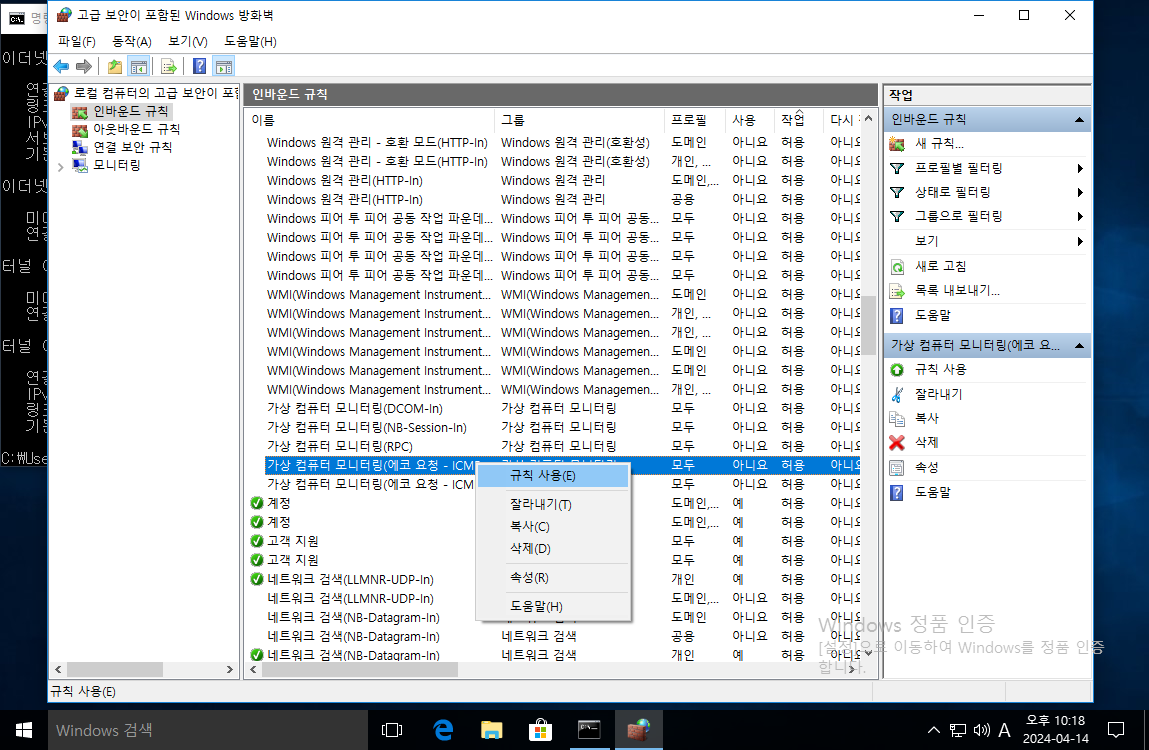The image size is (1149, 750).
Task: Collapse the 인바운드 규칙 actions section
Action: (x=1079, y=120)
